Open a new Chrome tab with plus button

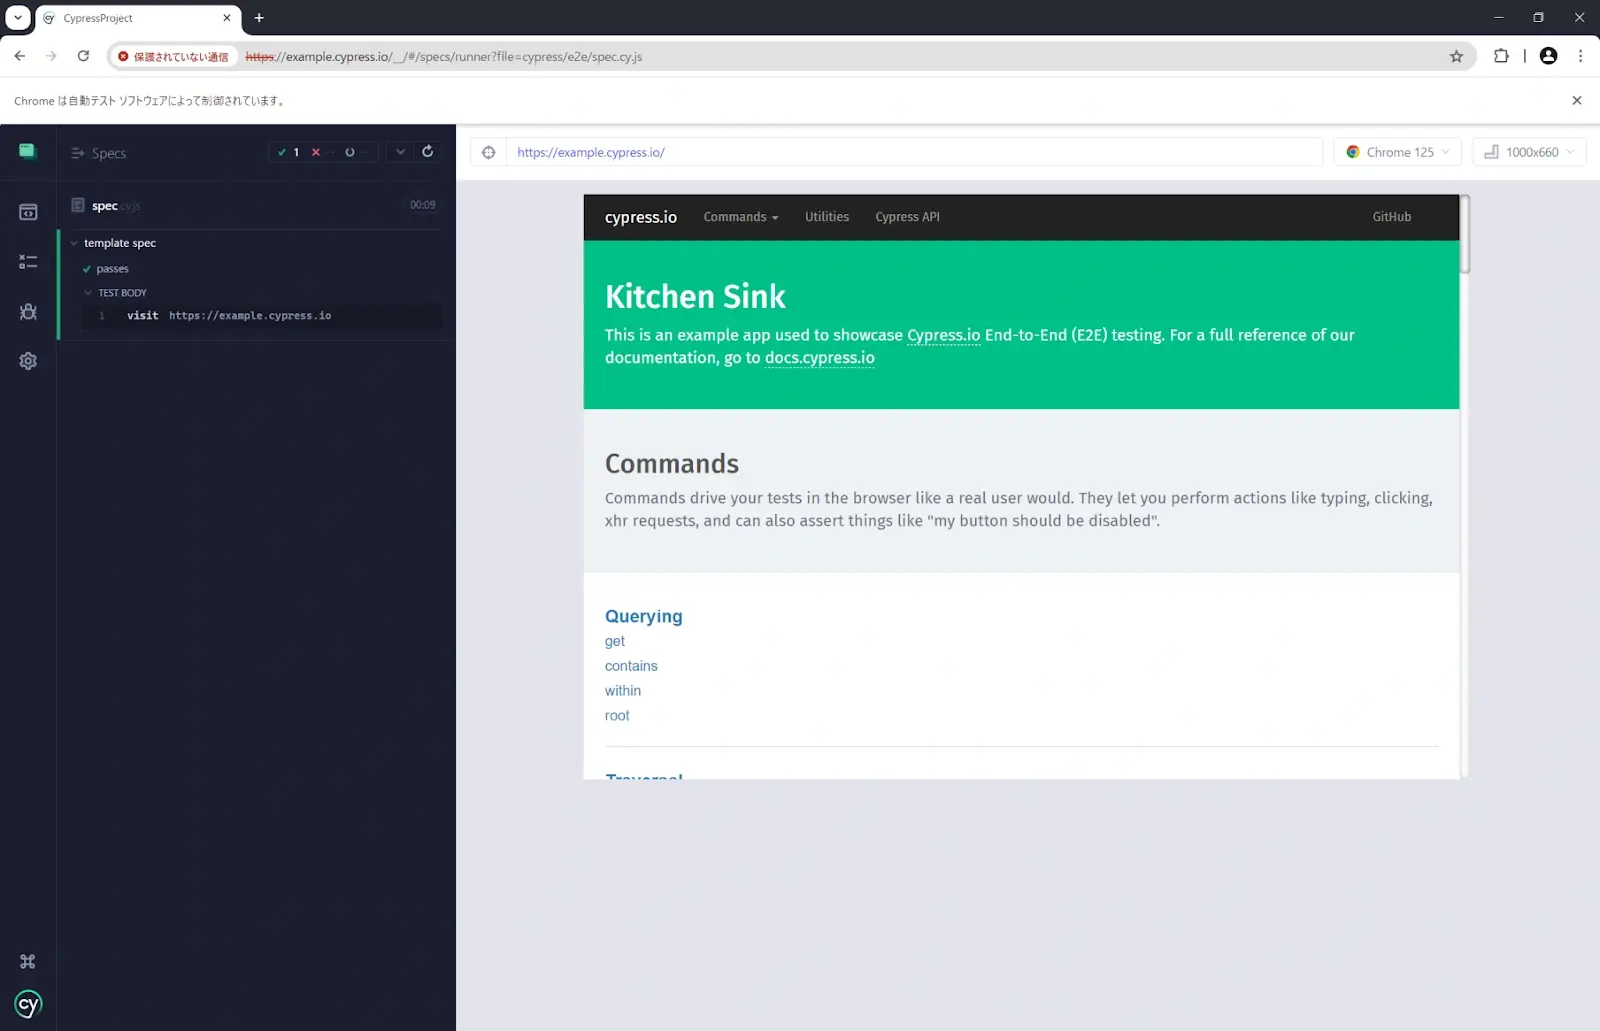coord(259,18)
